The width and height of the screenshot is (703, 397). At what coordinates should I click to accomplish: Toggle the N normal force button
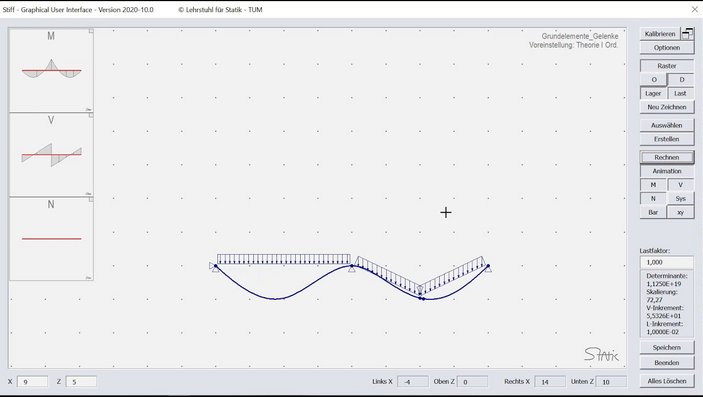pyautogui.click(x=653, y=198)
